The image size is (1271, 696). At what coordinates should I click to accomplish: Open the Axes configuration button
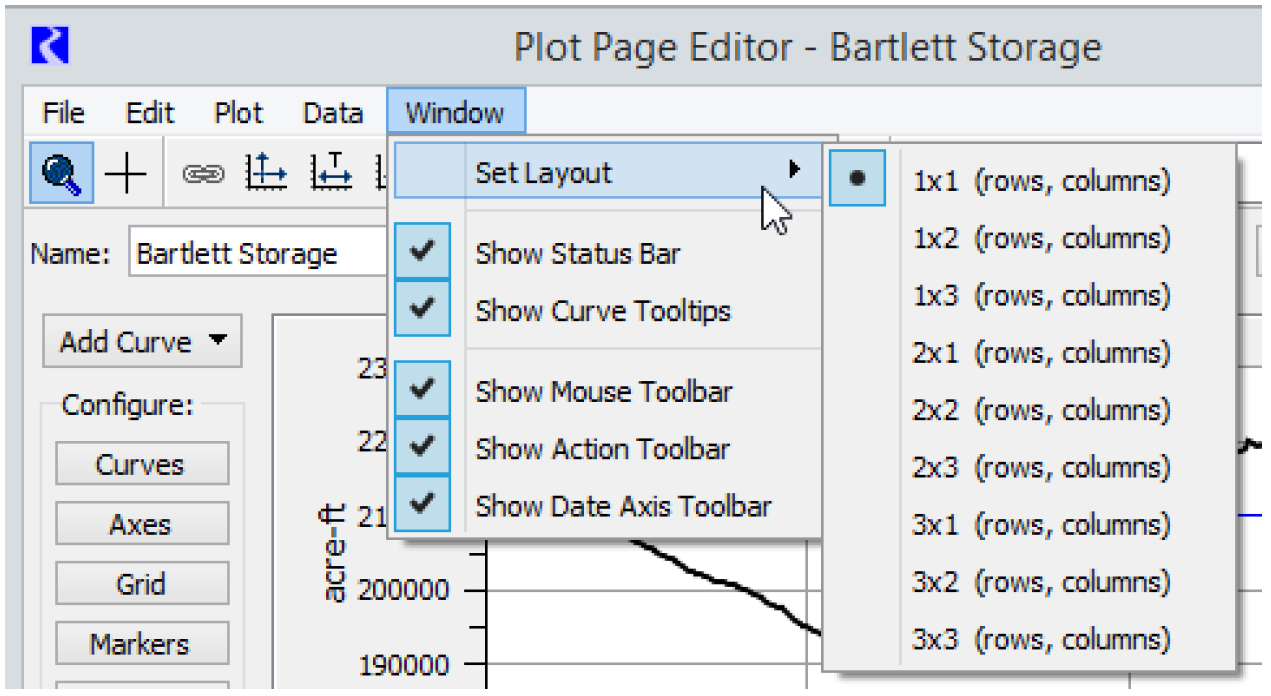[x=140, y=525]
